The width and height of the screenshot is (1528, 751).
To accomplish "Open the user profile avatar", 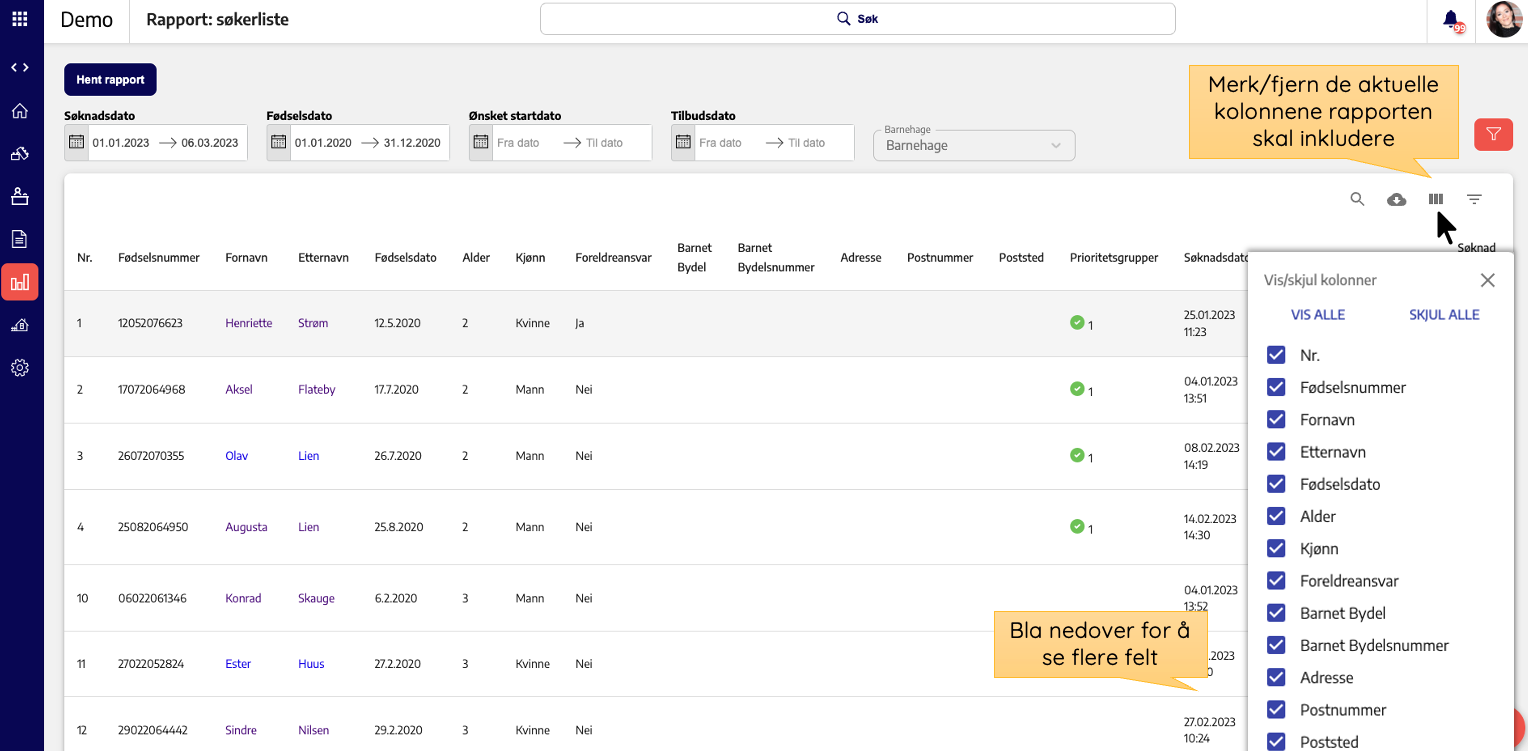I will (x=1504, y=20).
